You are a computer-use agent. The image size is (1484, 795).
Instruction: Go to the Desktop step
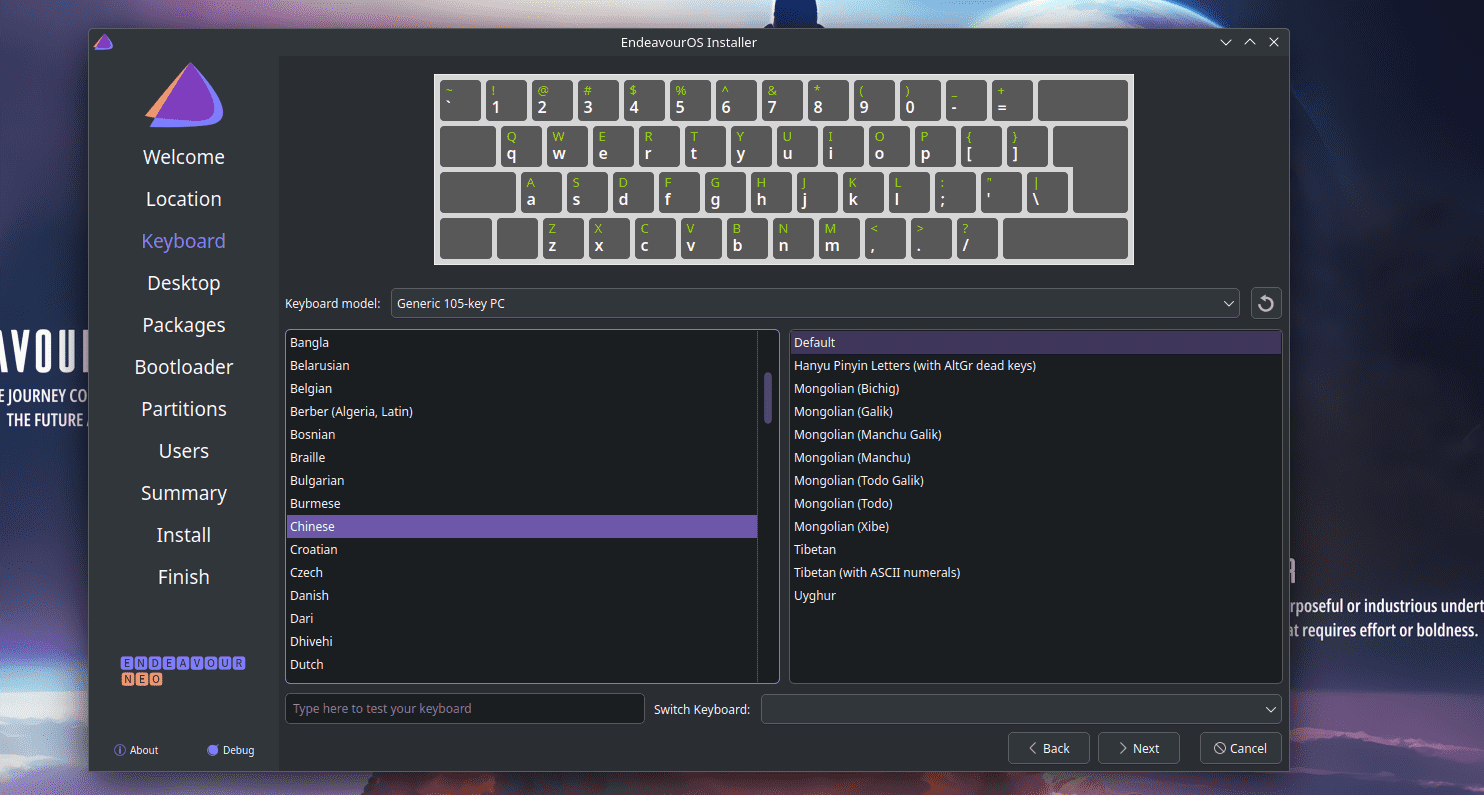tap(184, 283)
